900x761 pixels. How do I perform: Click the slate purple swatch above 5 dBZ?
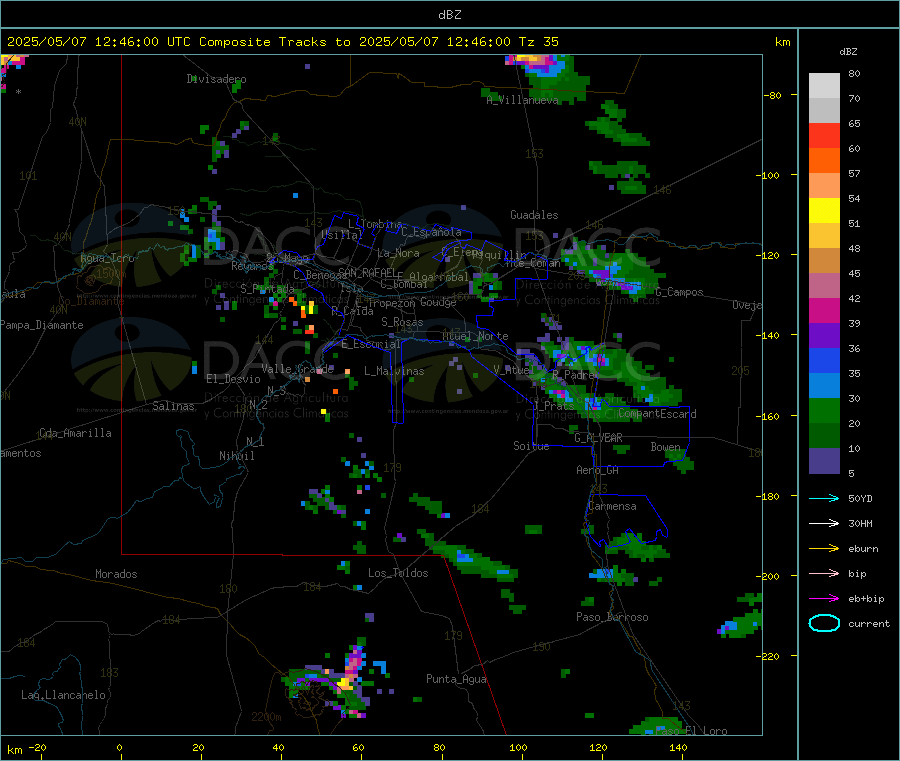coord(824,460)
